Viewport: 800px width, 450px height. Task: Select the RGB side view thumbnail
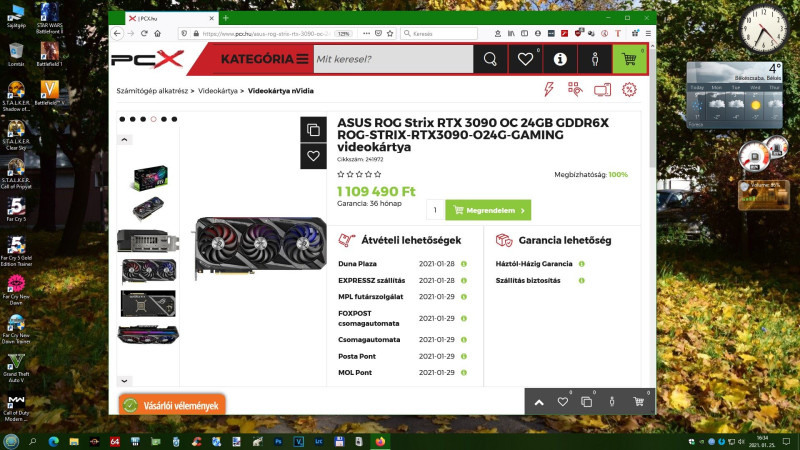coord(148,335)
